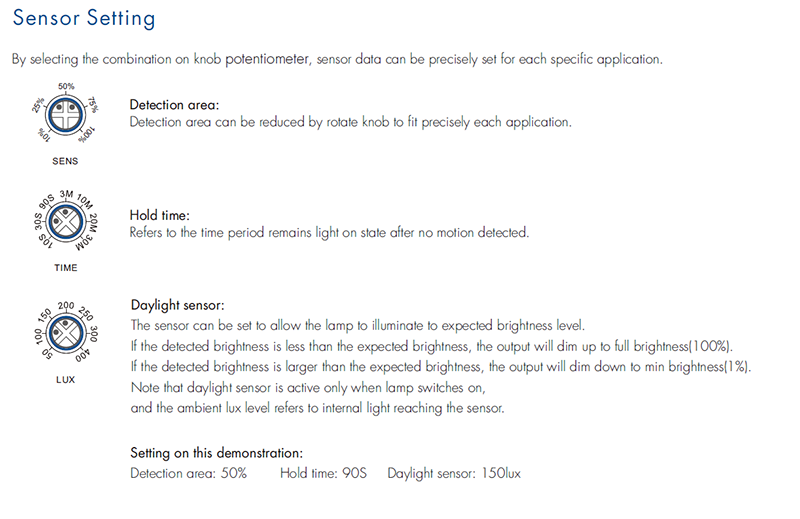Click the Daylight sensor: heading
This screenshot has height=519, width=800.
coord(178,305)
